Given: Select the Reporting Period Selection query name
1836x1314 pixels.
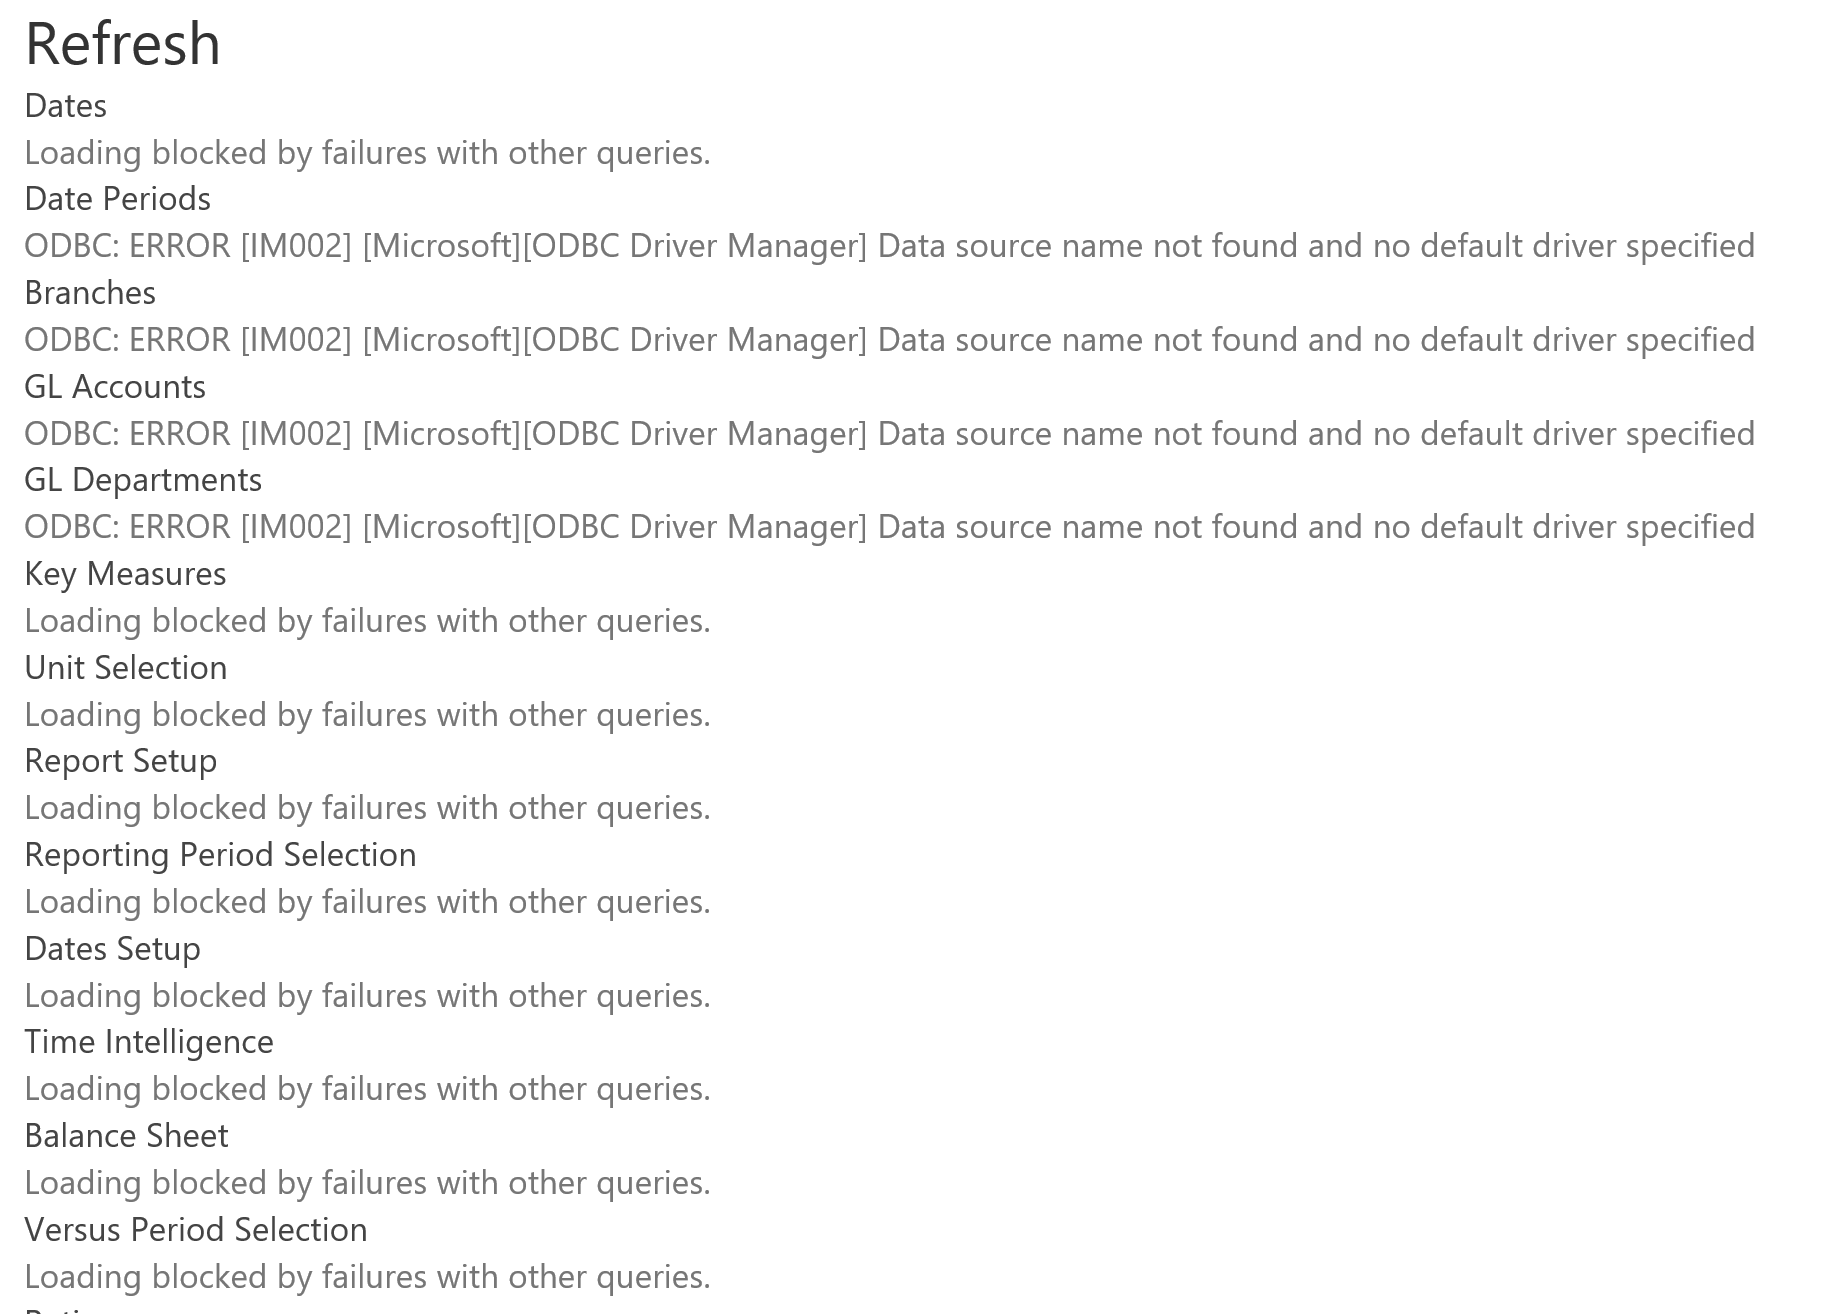Looking at the screenshot, I should (220, 855).
